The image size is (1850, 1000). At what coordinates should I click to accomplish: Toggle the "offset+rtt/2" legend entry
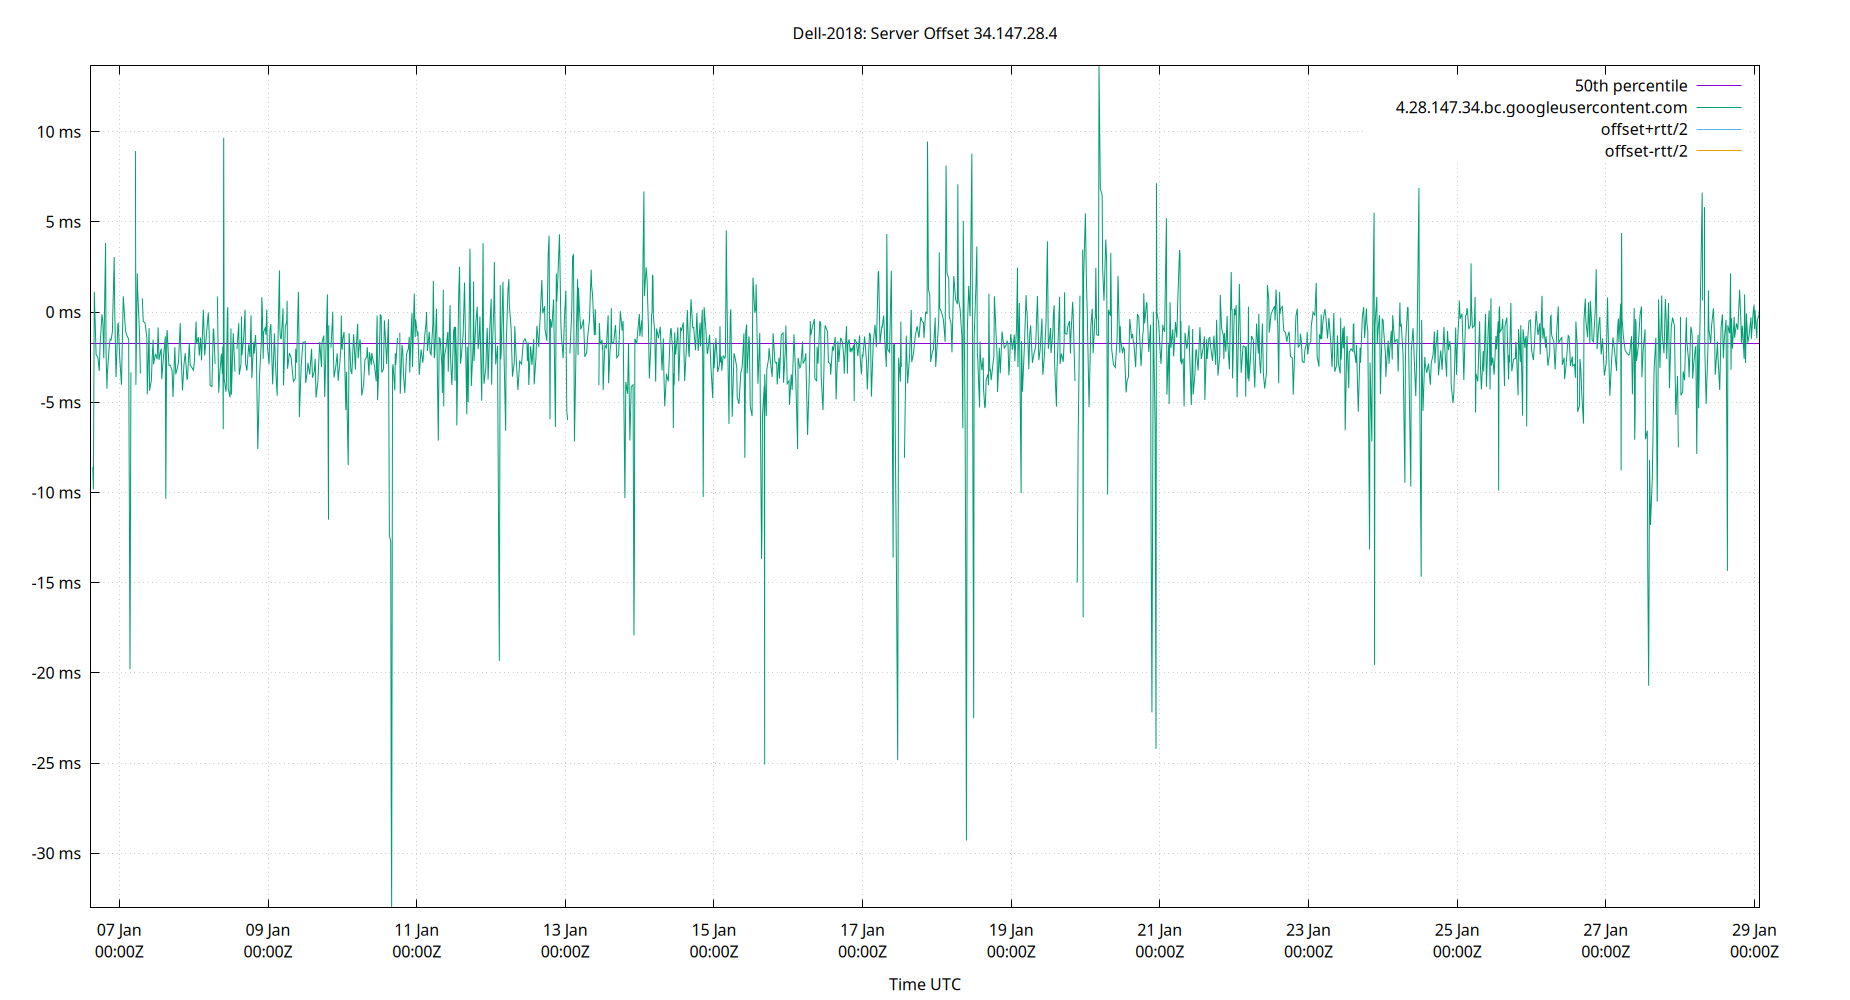click(1645, 128)
